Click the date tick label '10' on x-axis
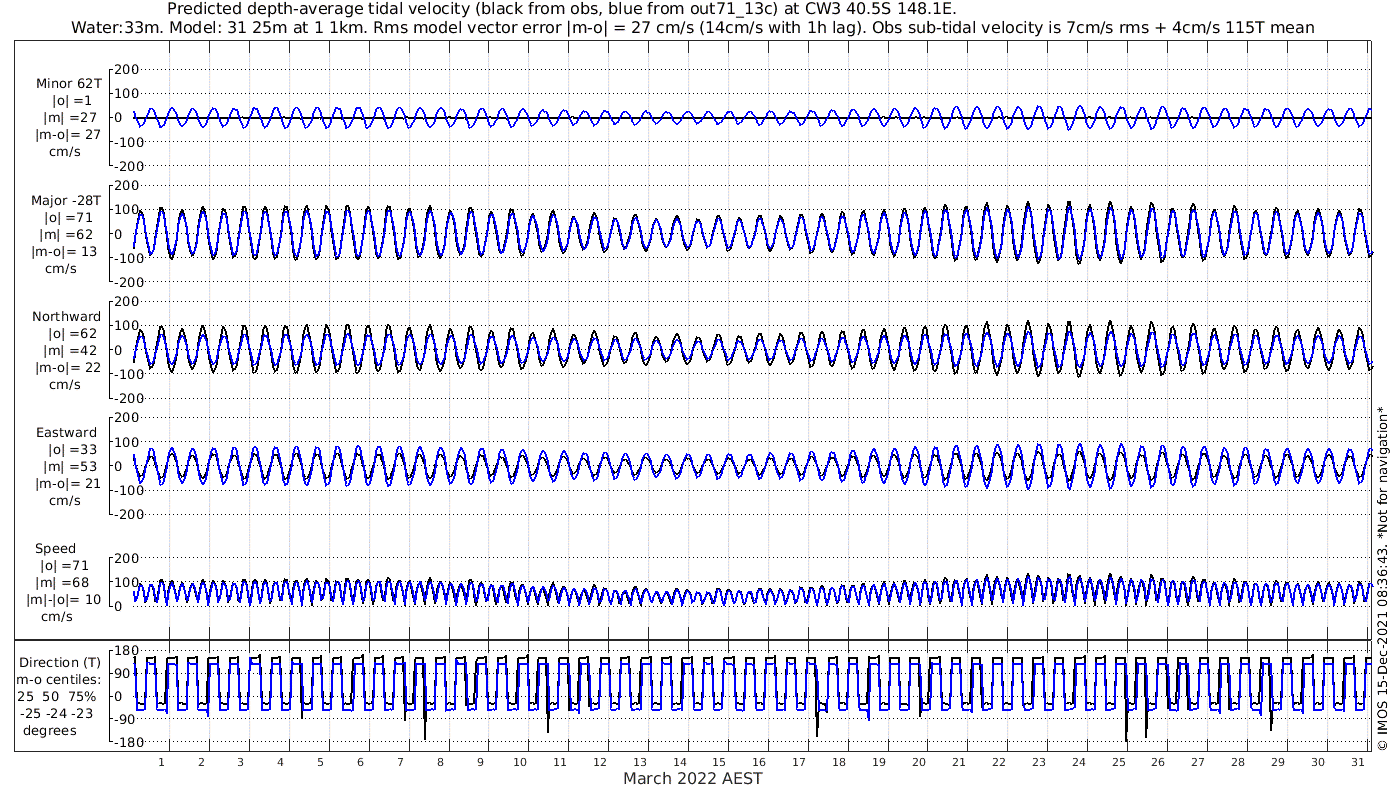 click(520, 762)
